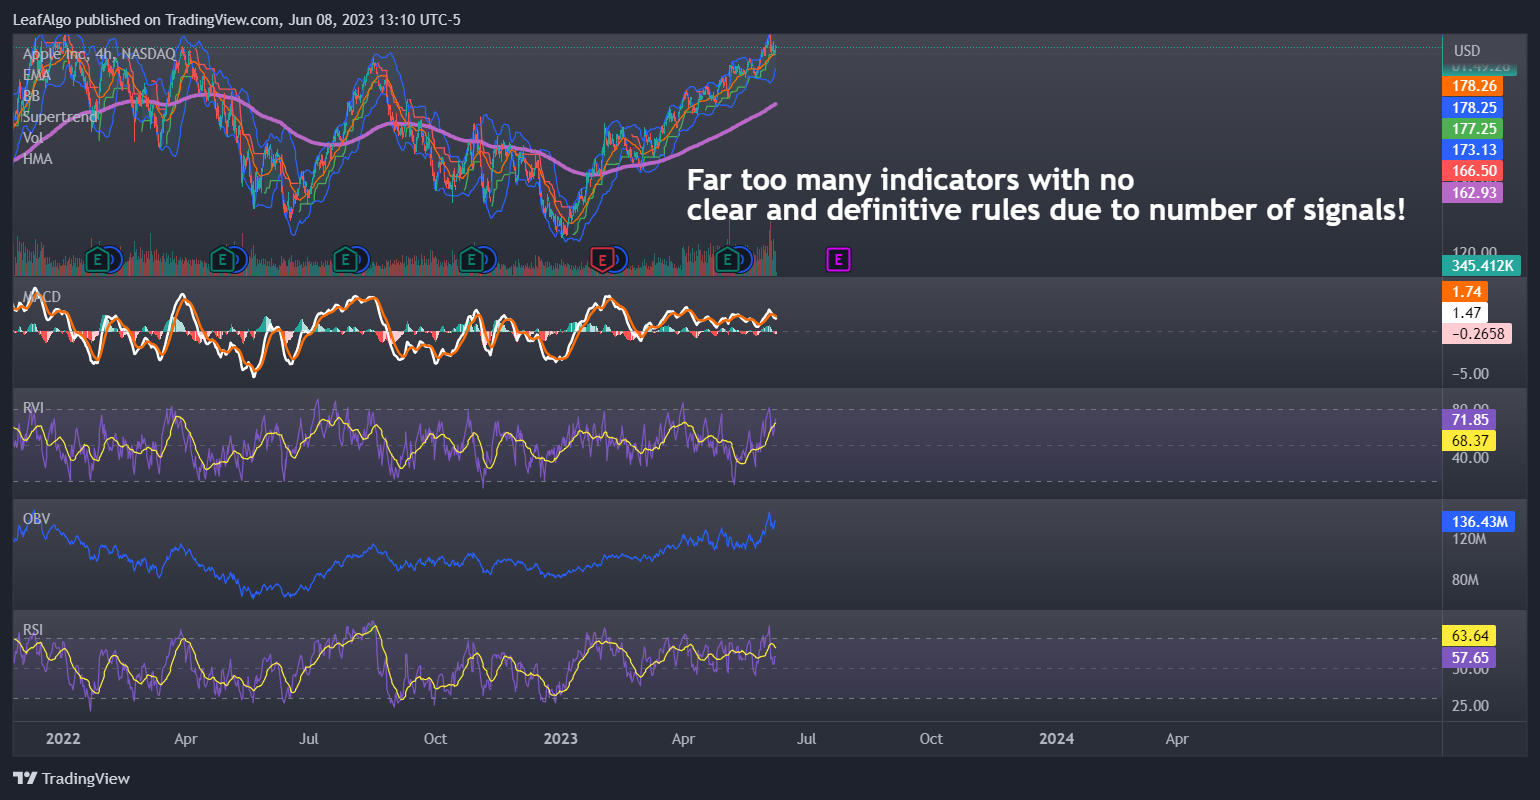Screen dimensions: 1540x800
Task: Select the BB indicator label
Action: [x=31, y=95]
